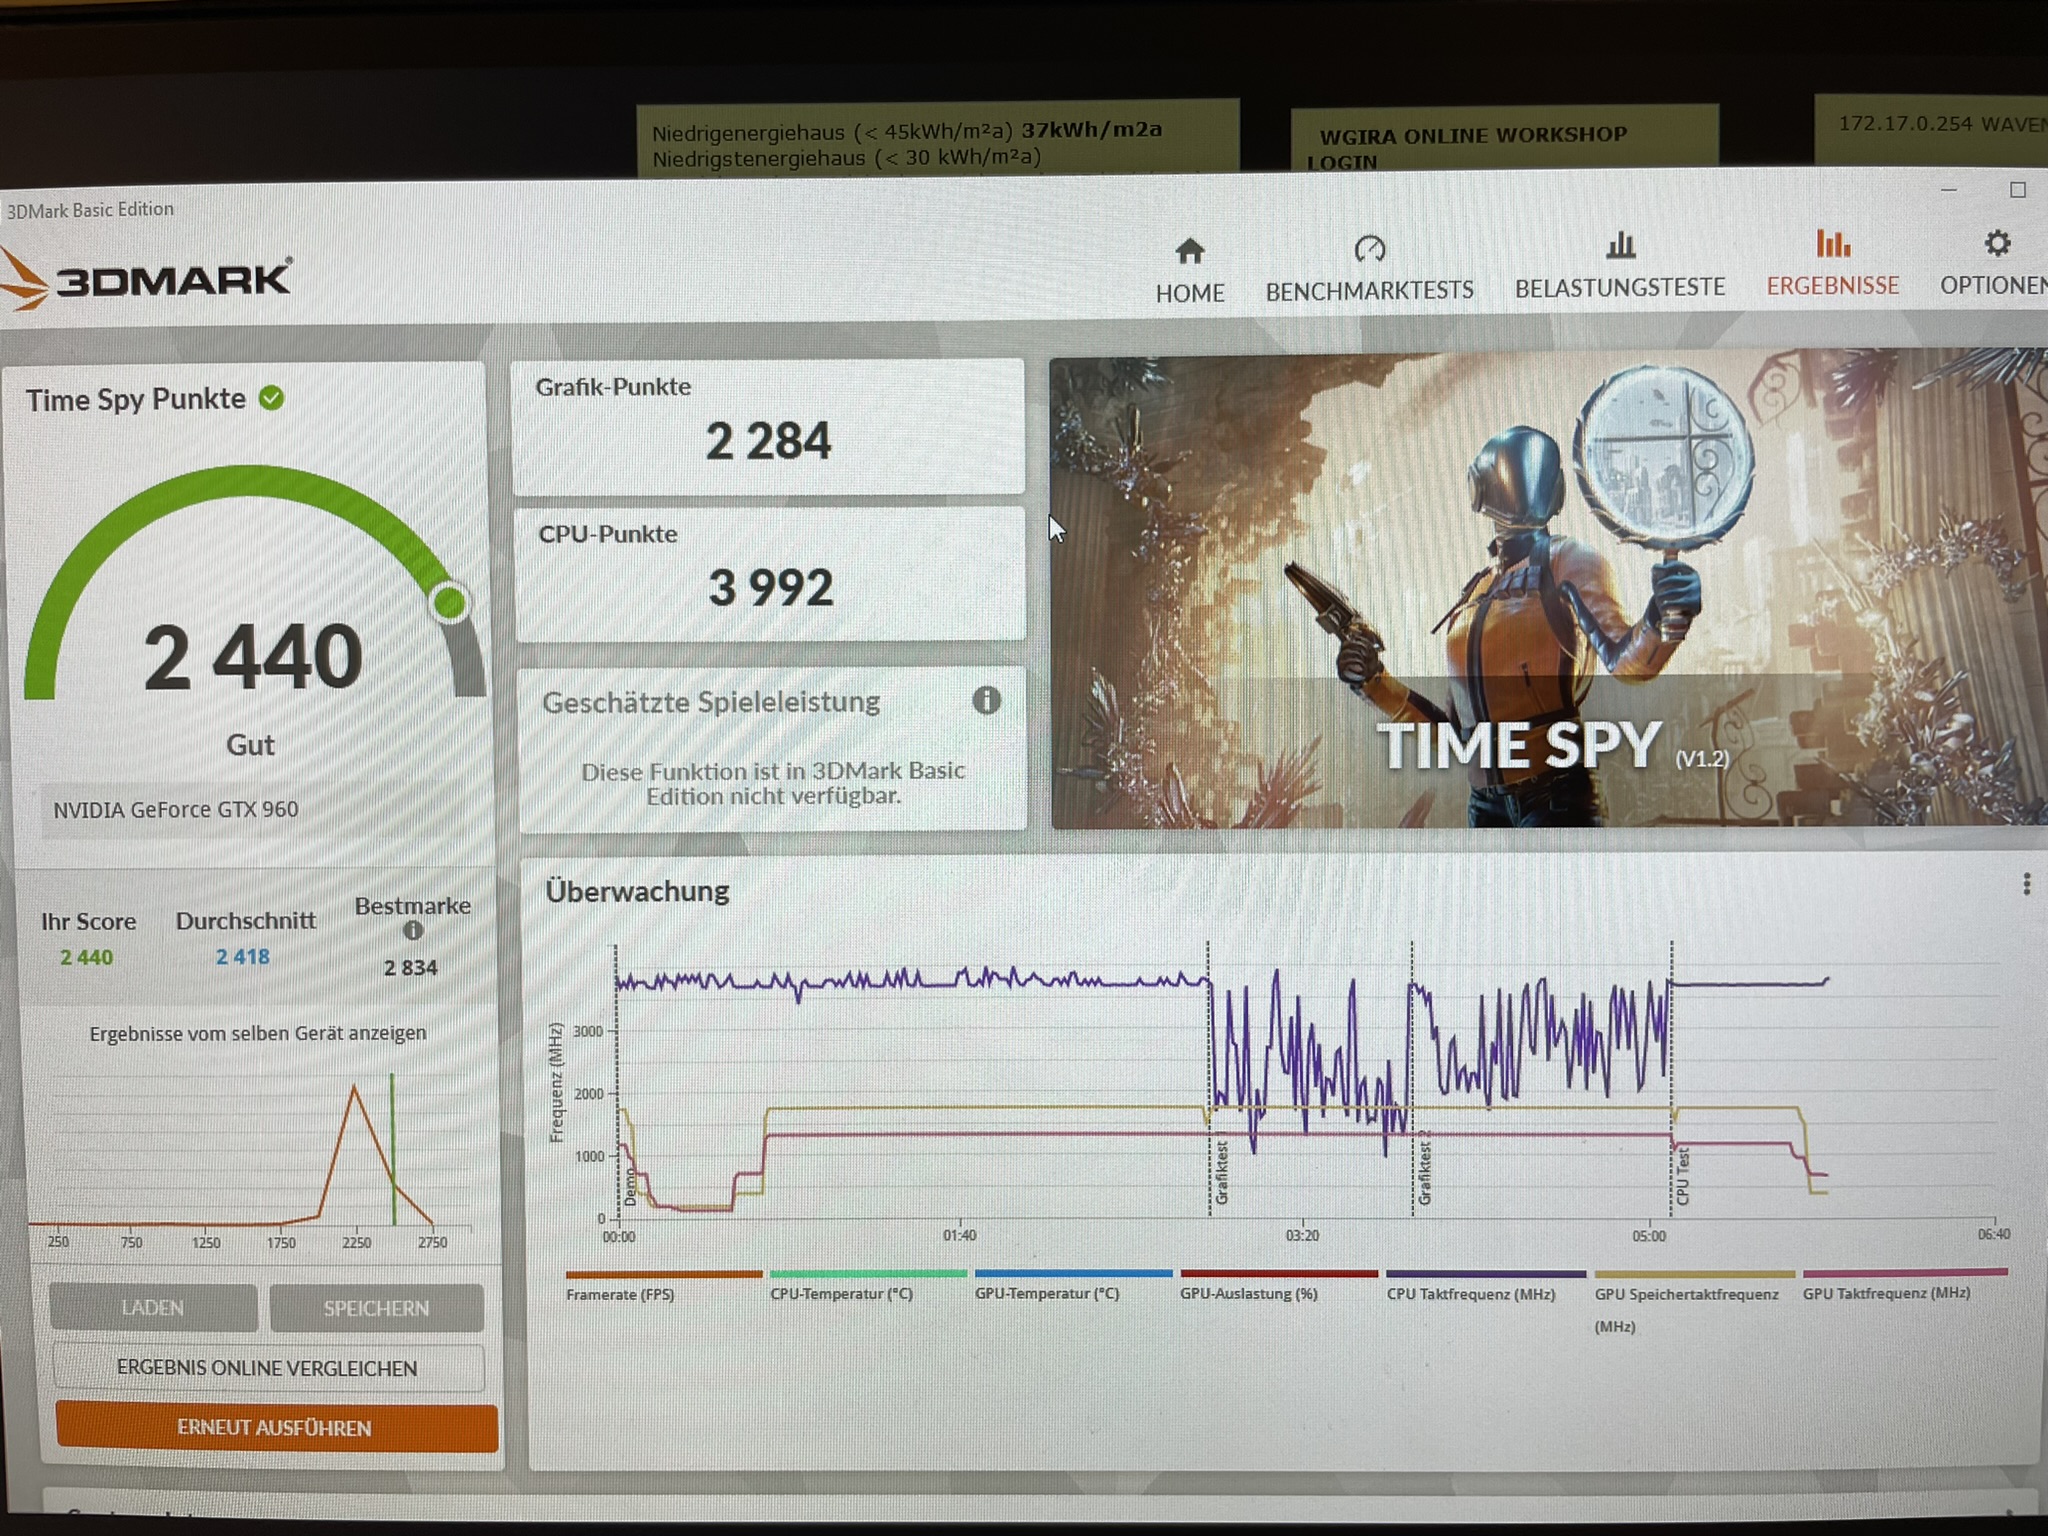The image size is (2048, 1536).
Task: Click the Belastungsteste bar chart icon
Action: 1620,245
